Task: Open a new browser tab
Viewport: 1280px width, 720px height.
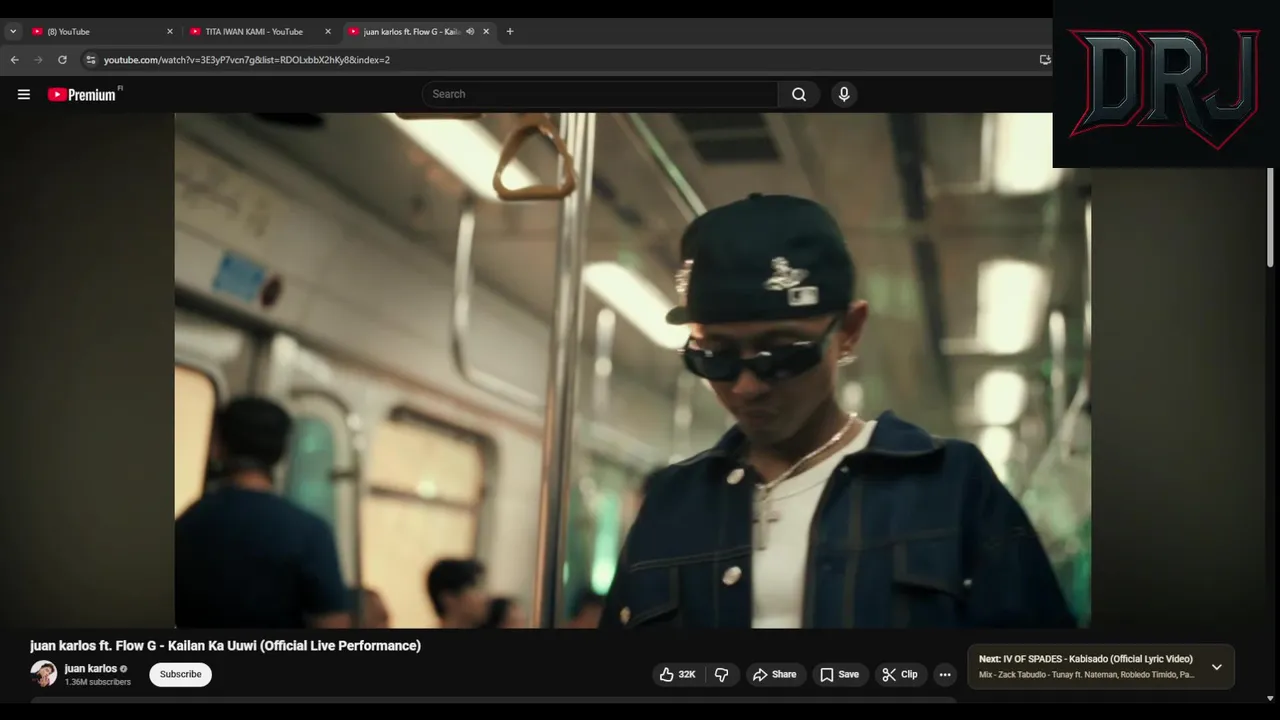Action: pos(510,31)
